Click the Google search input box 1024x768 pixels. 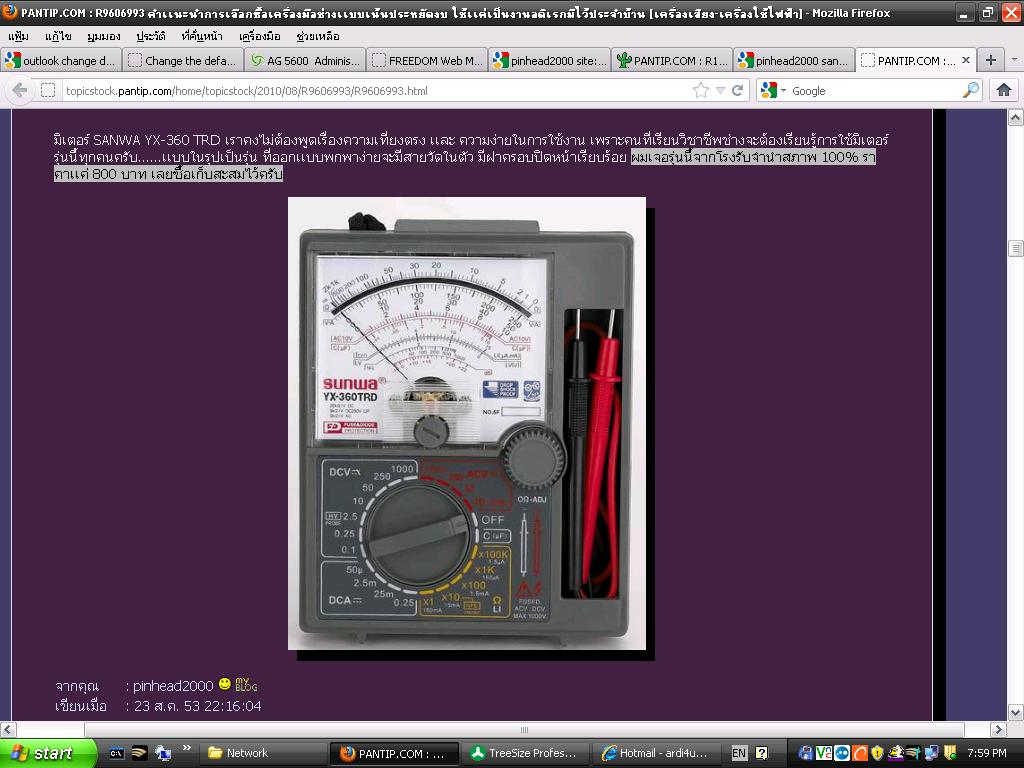(875, 91)
